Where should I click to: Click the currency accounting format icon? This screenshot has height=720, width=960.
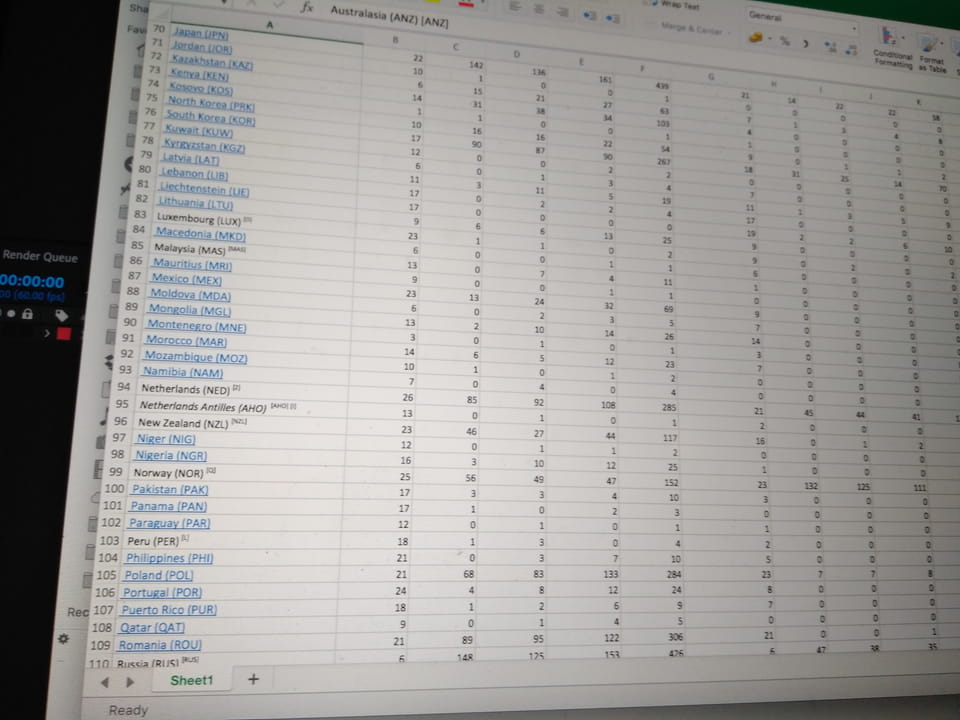(x=757, y=39)
